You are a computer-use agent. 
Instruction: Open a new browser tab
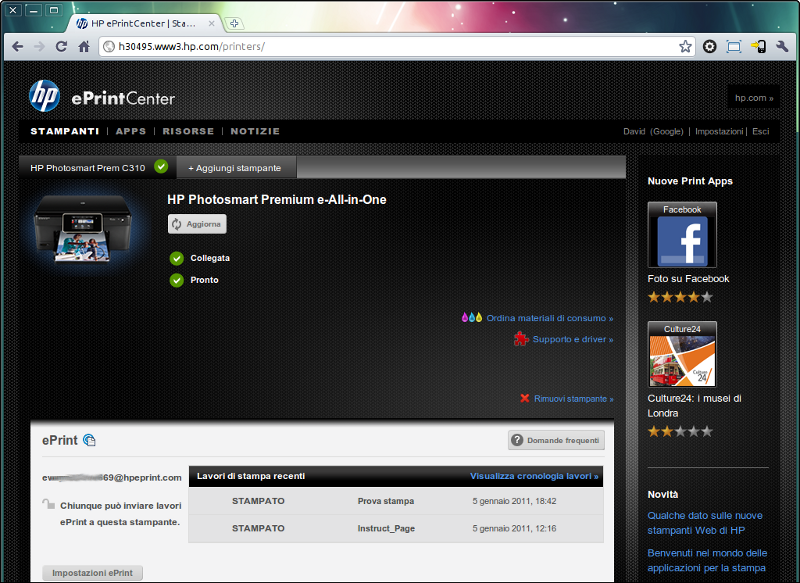(x=234, y=23)
